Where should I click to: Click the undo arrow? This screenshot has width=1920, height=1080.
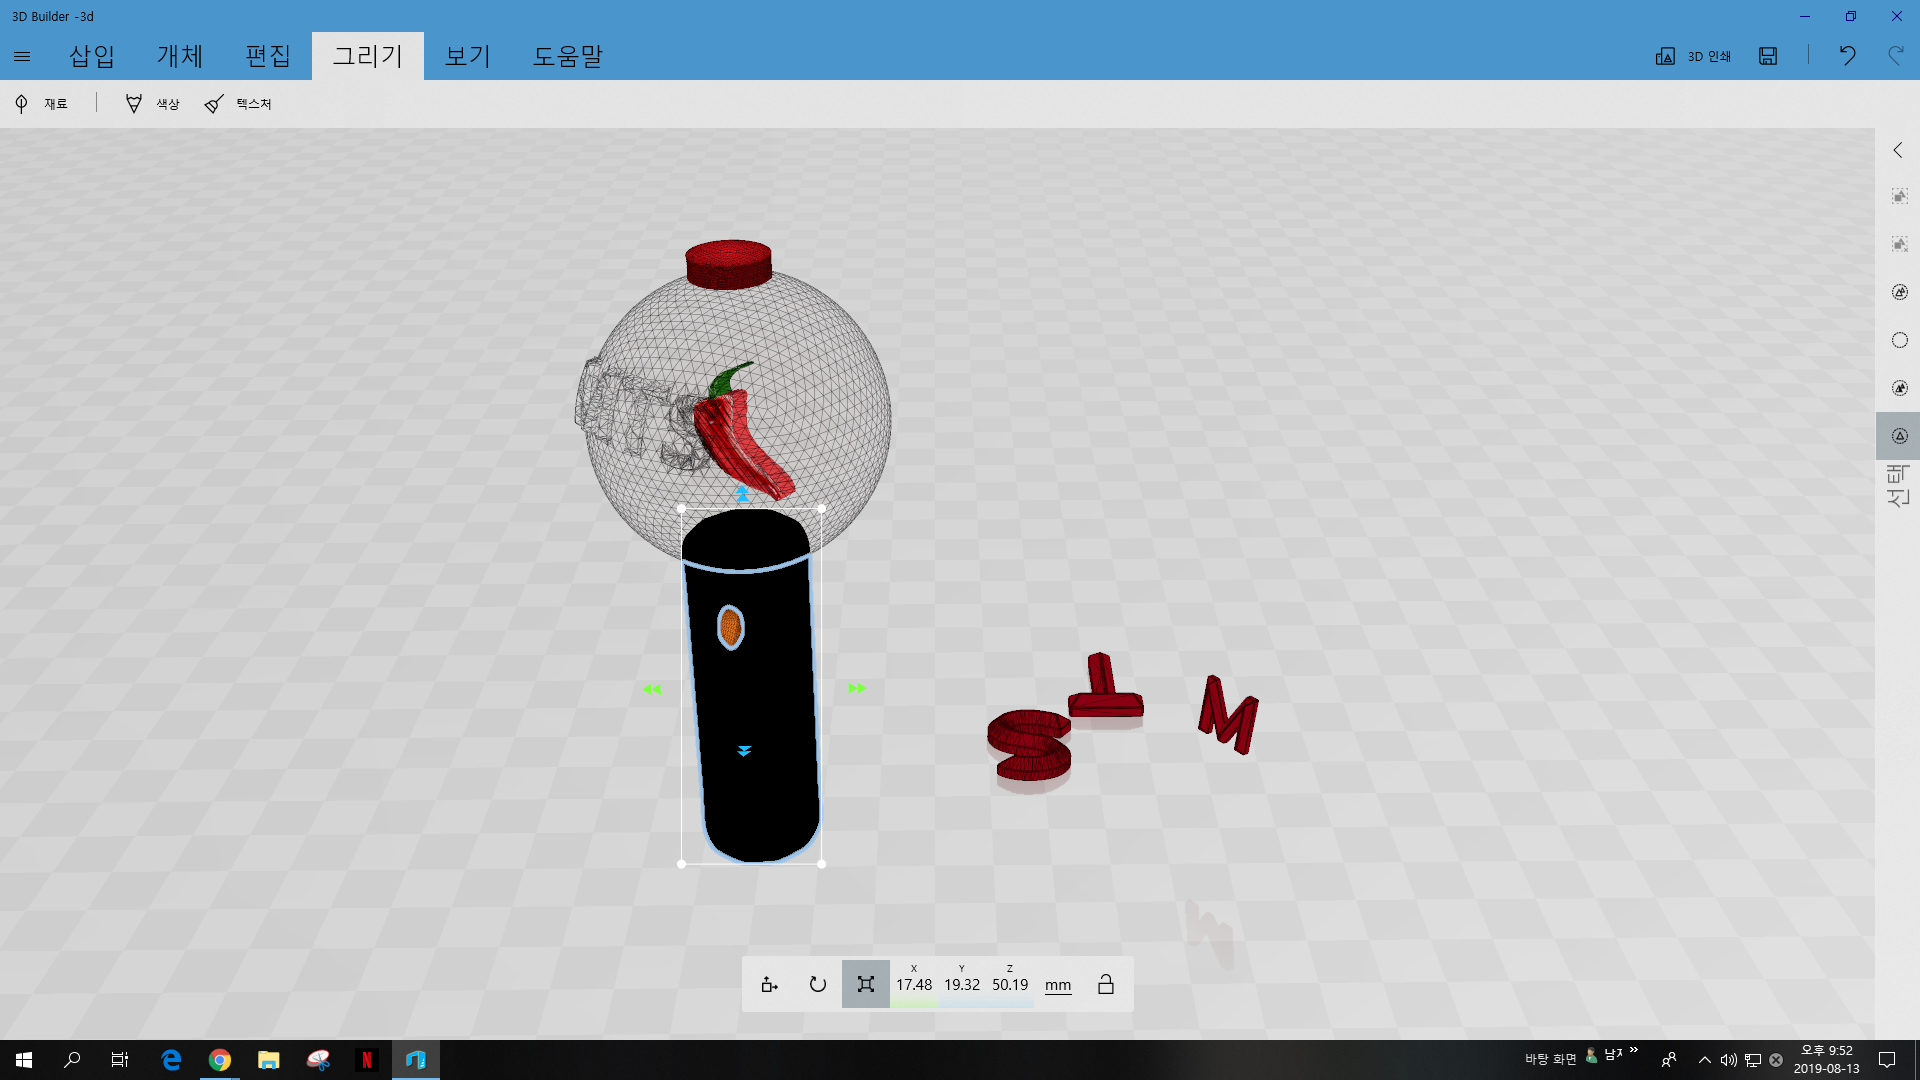(1847, 56)
